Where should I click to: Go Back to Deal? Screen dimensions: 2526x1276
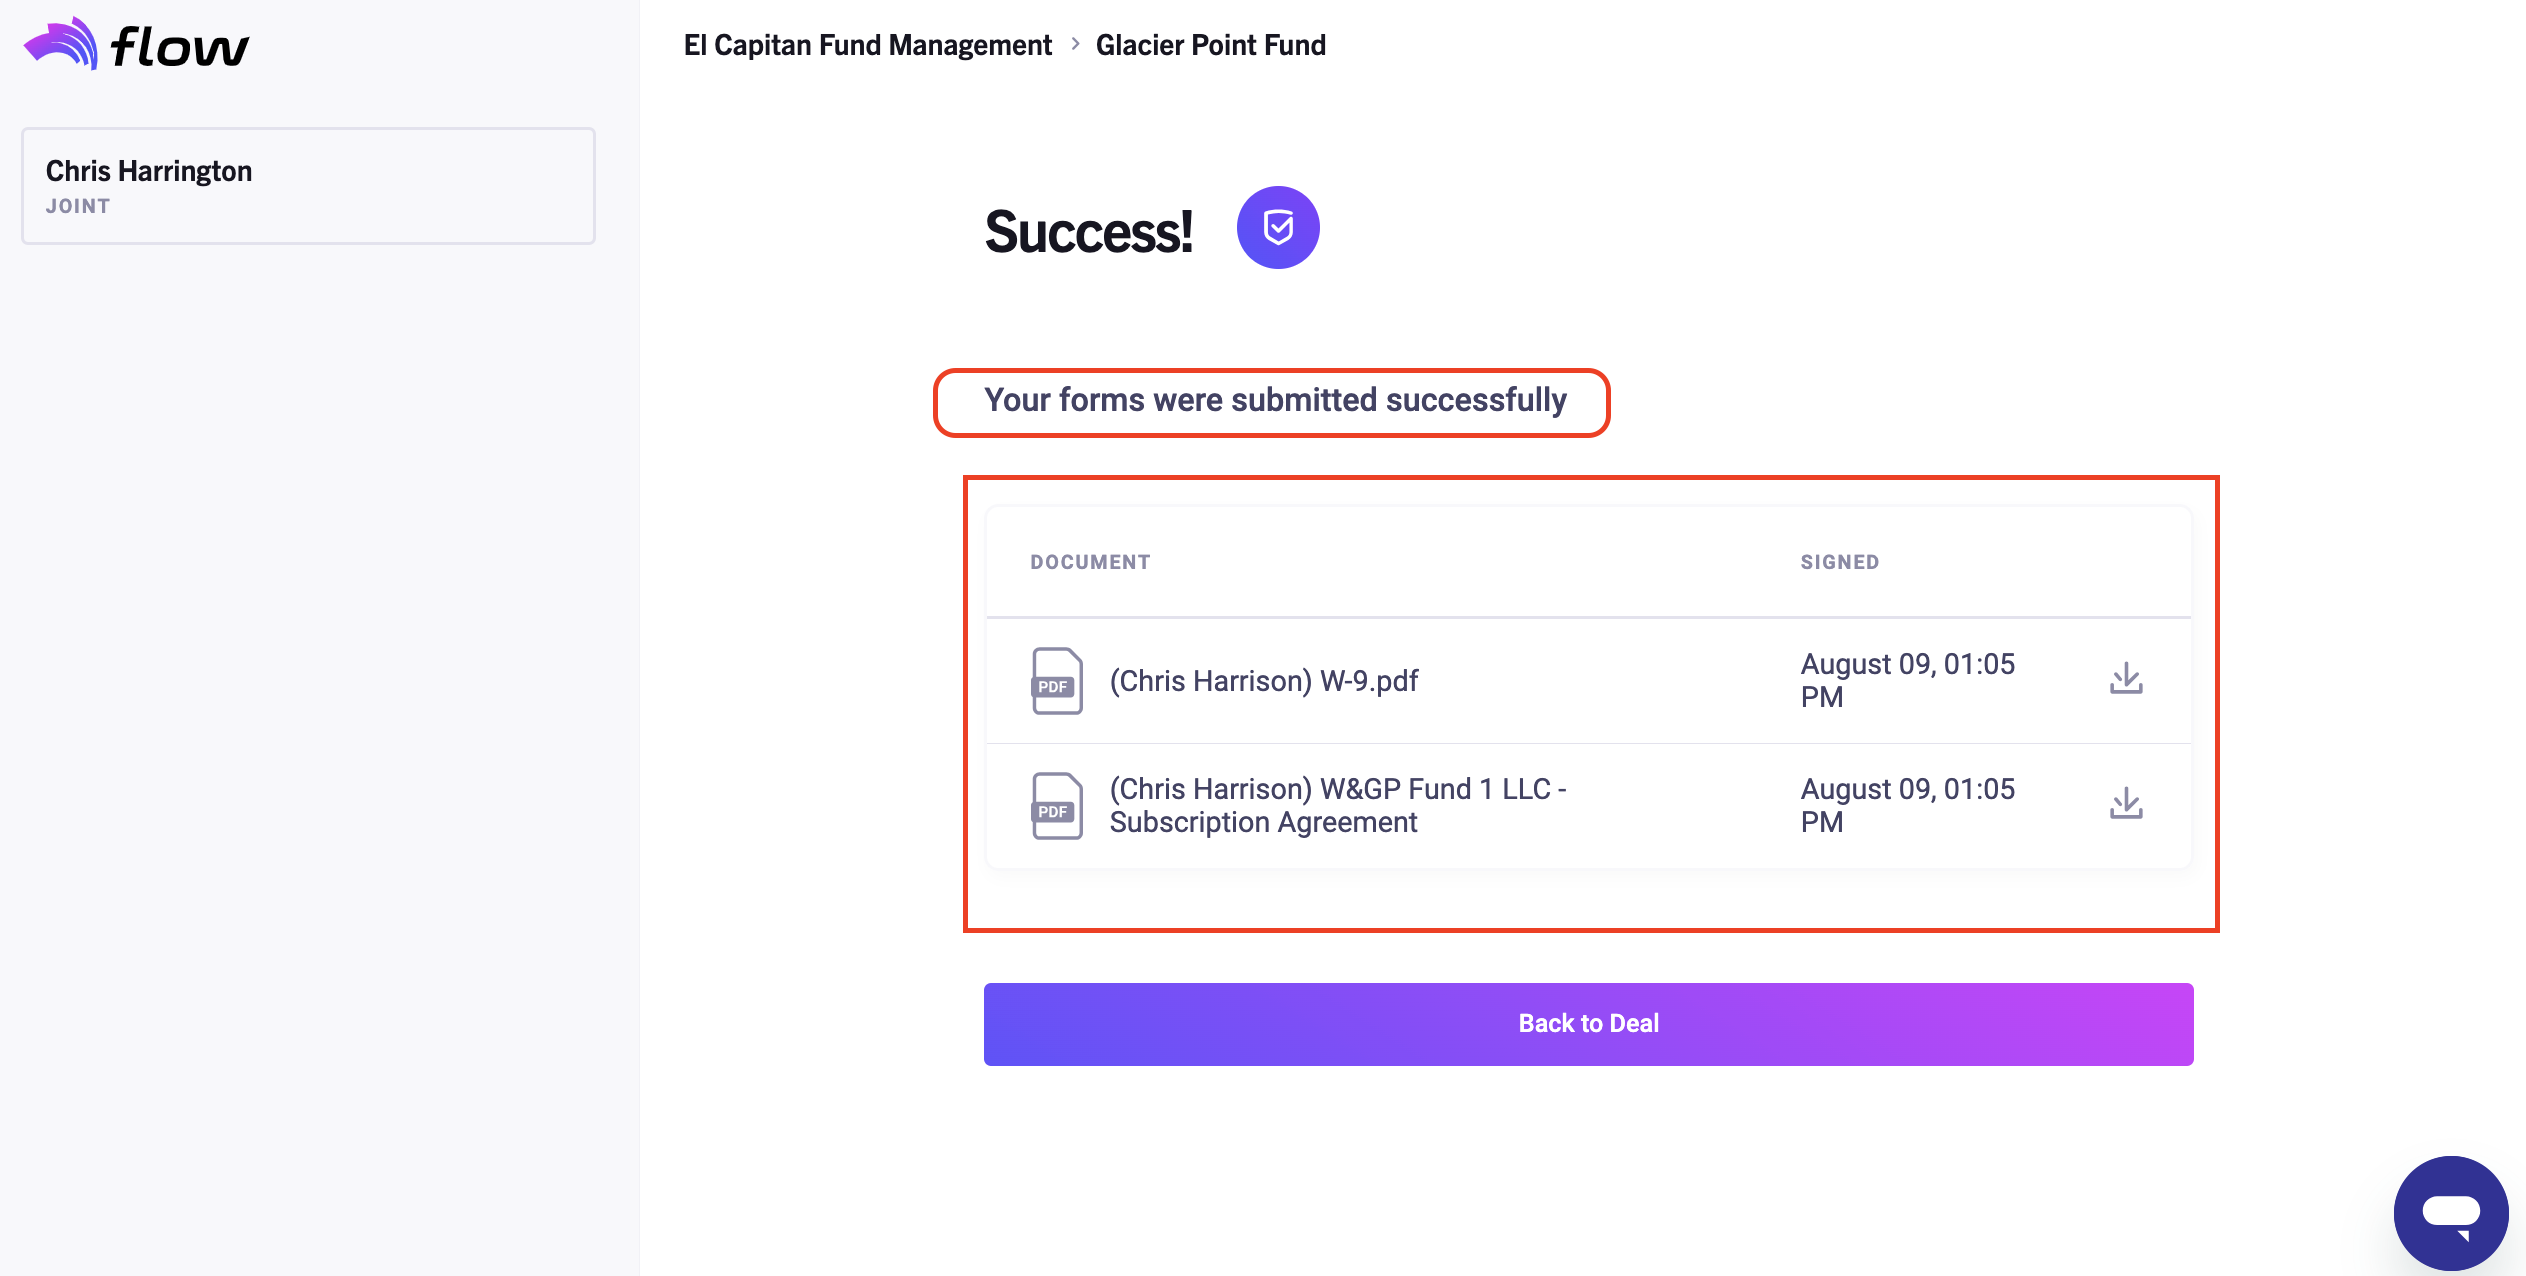[x=1588, y=1024]
